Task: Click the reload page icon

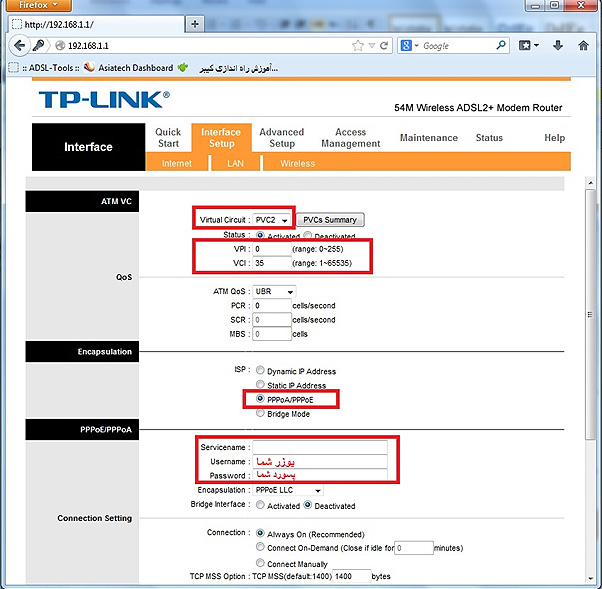Action: coord(384,46)
